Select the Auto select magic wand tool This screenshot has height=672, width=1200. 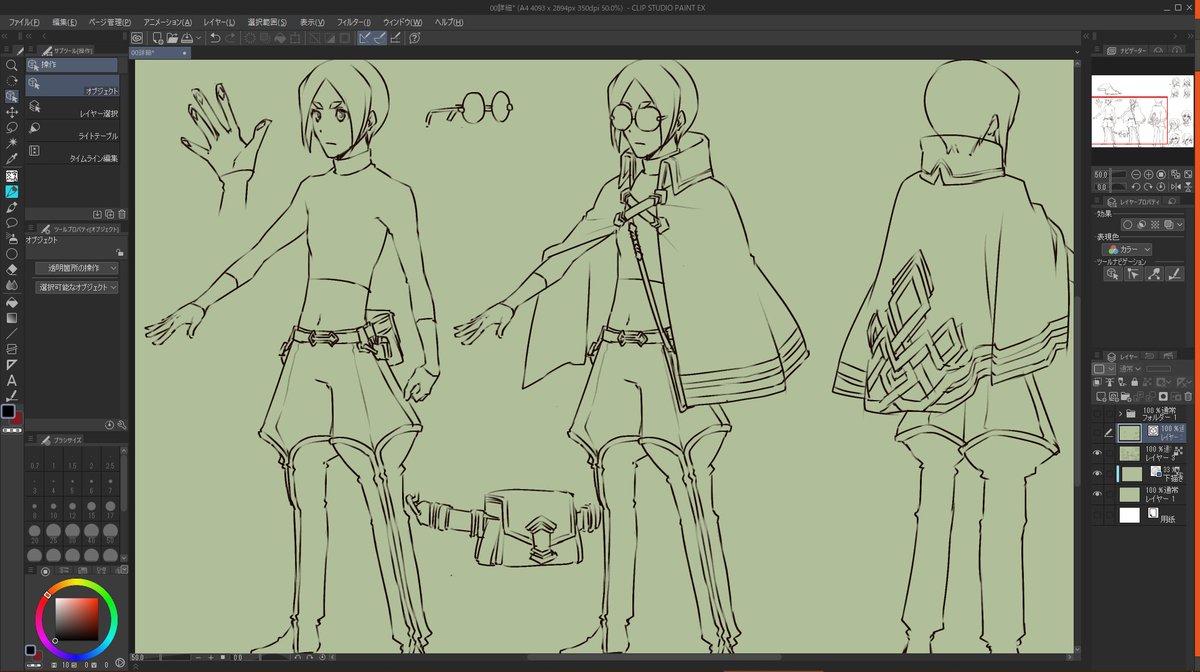point(12,143)
